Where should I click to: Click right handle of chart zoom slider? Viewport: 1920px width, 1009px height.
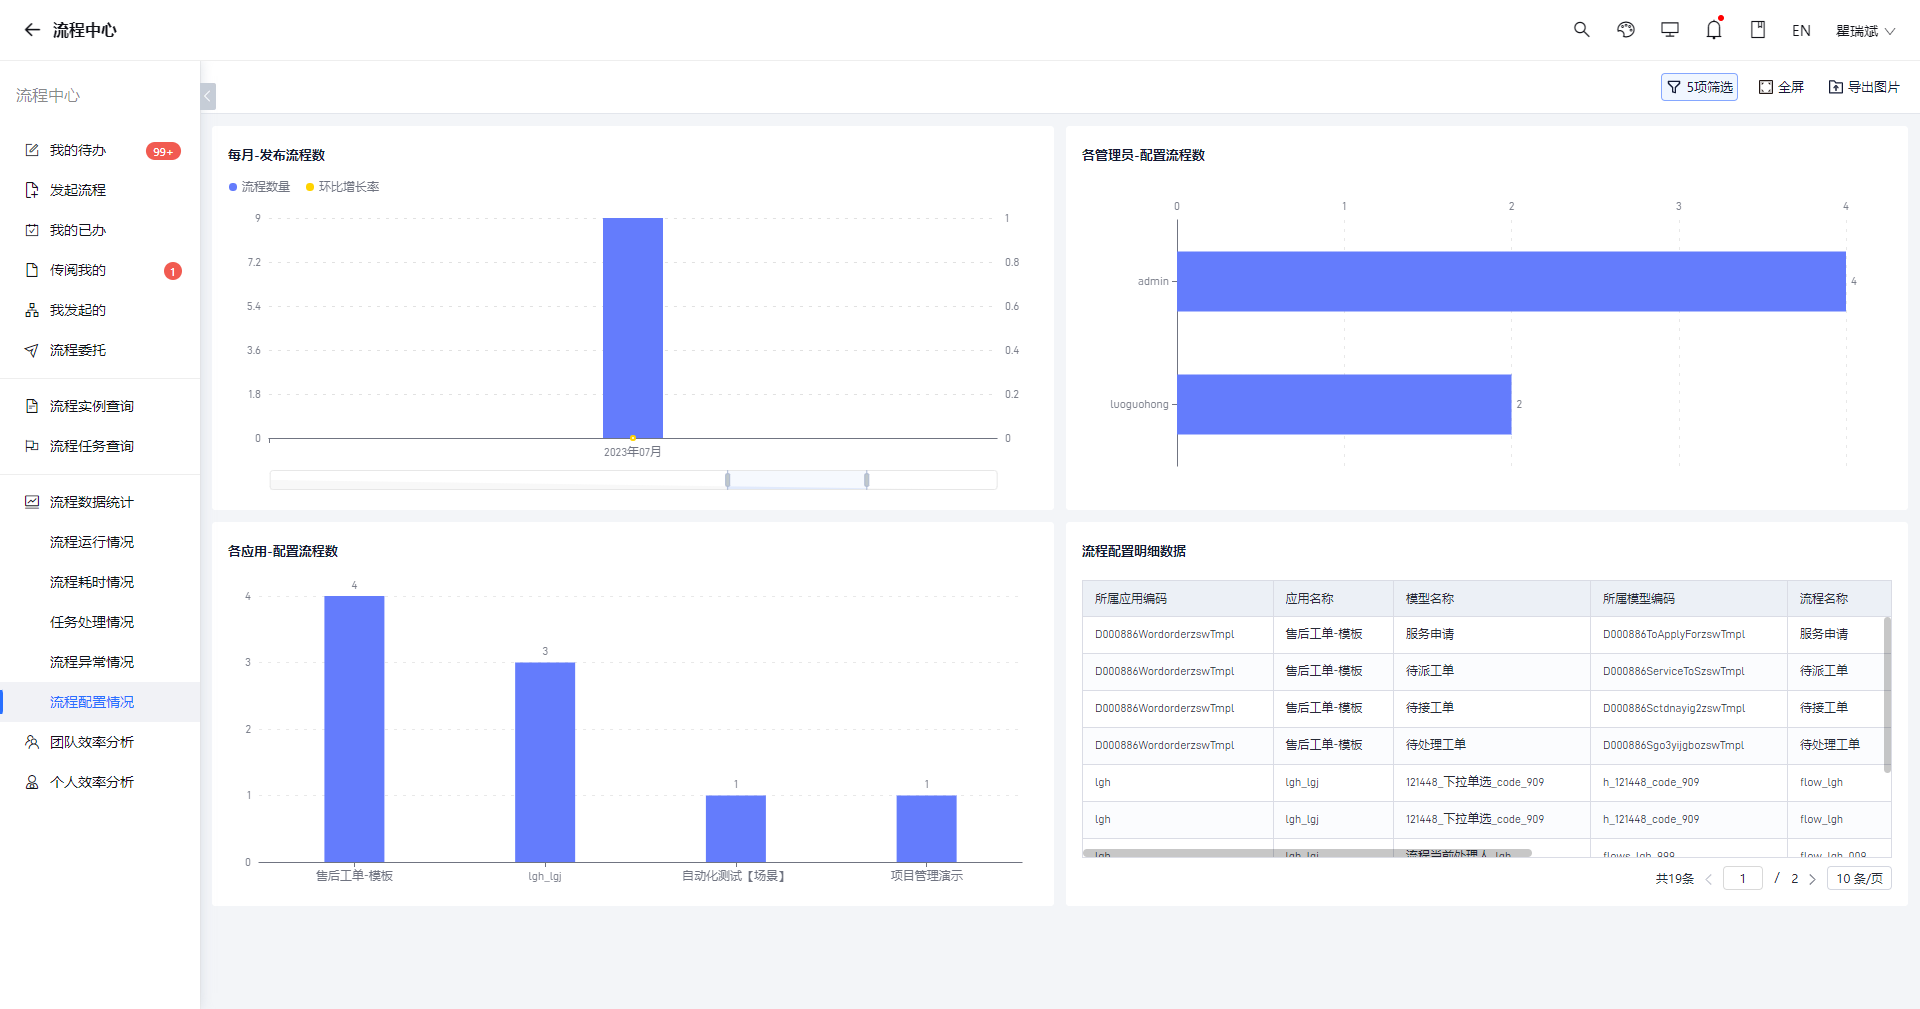coord(866,480)
